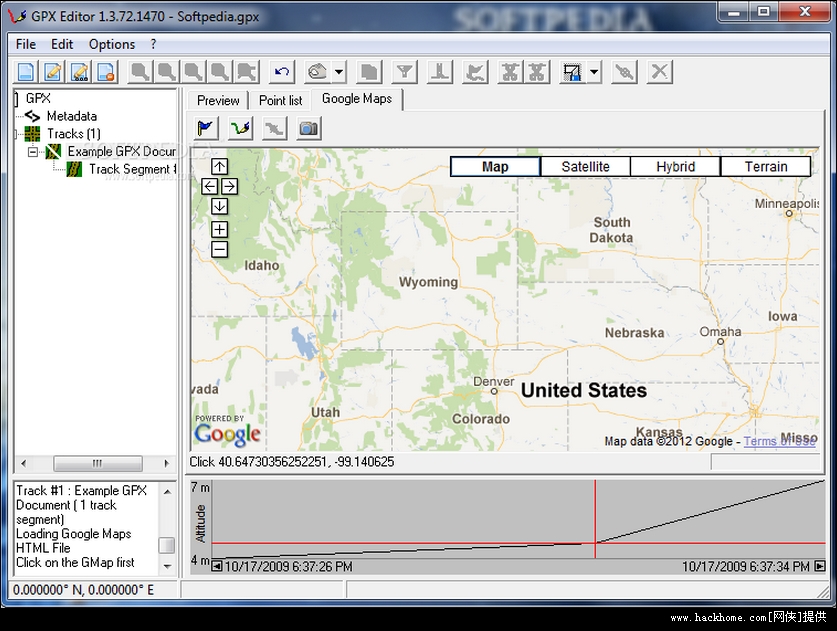Select the Example GPX Document track
Screen dimensions: 837x631
click(x=122, y=152)
